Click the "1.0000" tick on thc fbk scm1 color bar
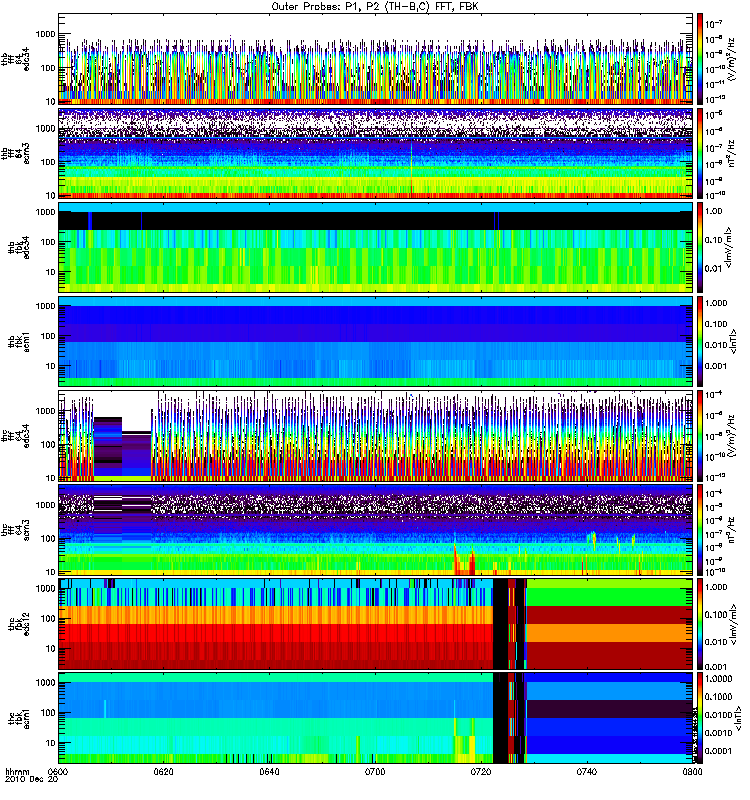This screenshot has height=800, width=750. pyautogui.click(x=718, y=679)
